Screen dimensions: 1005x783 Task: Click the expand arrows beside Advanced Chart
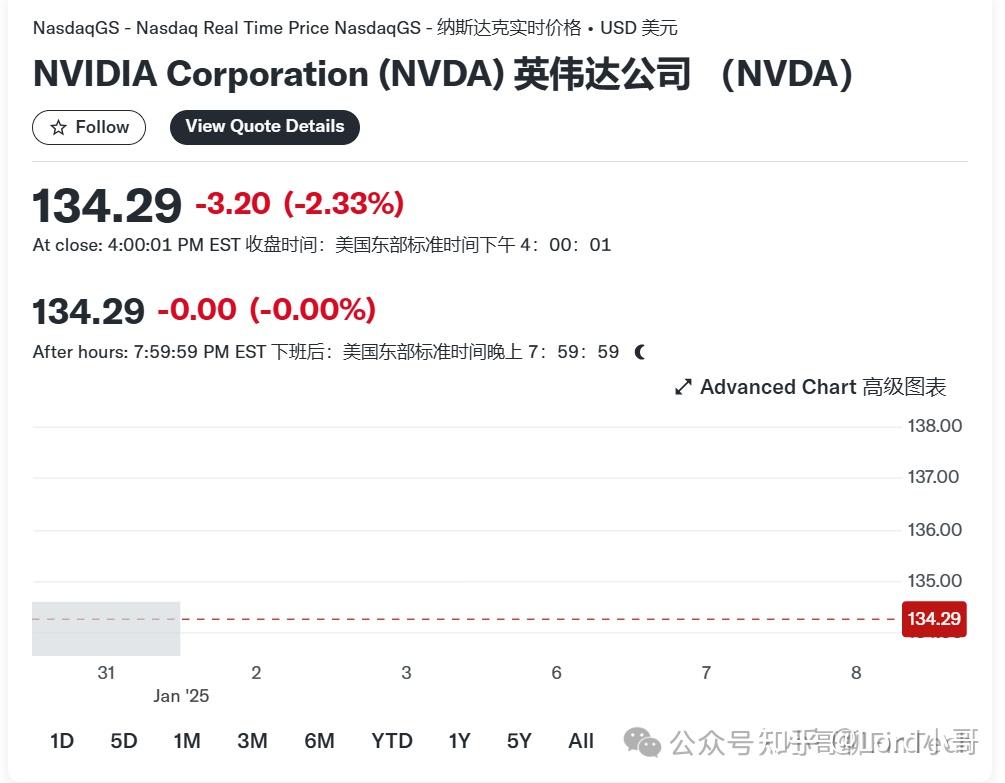pyautogui.click(x=683, y=387)
